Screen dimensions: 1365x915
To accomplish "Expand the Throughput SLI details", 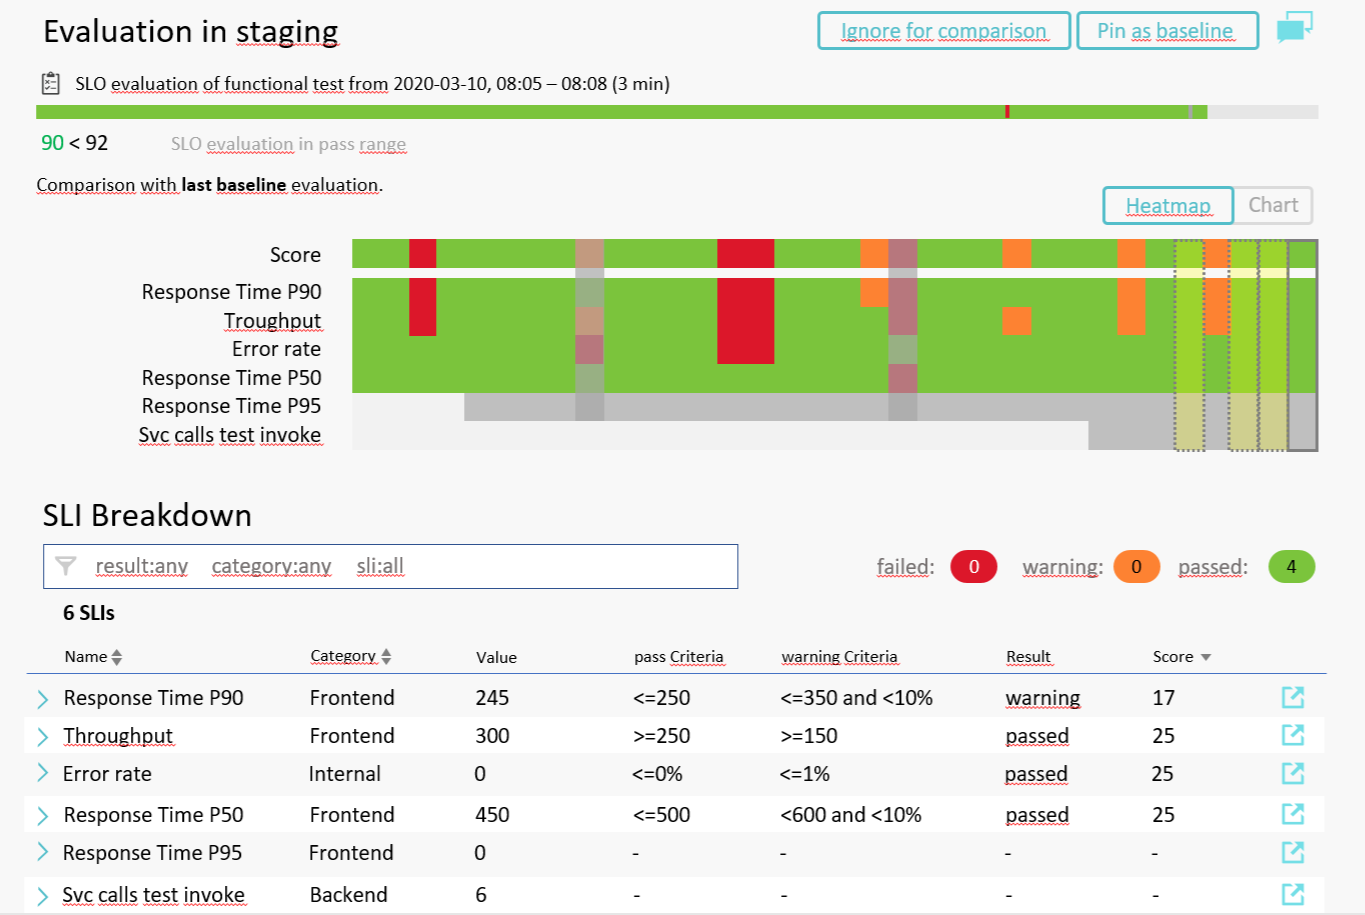I will (41, 736).
